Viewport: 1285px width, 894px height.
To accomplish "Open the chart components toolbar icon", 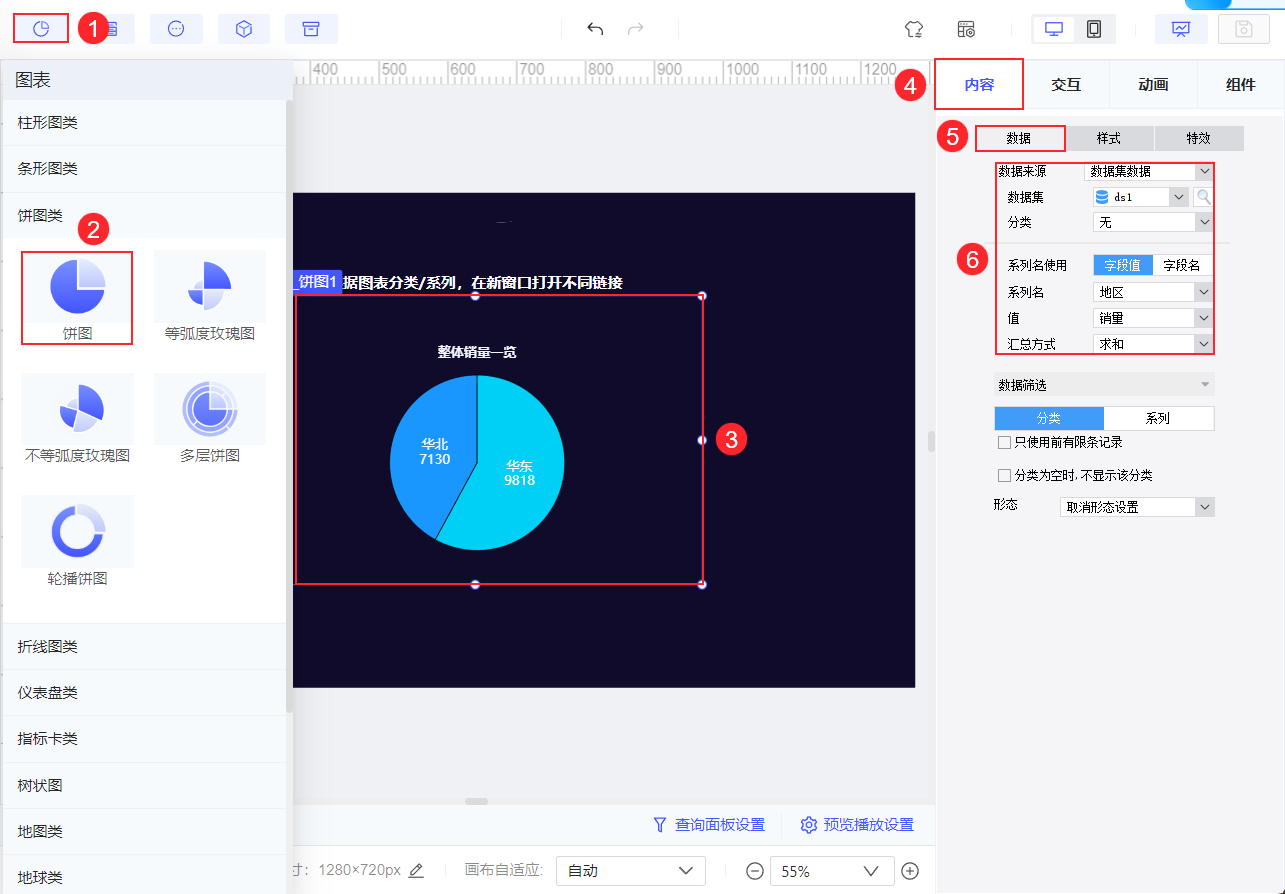I will coord(41,29).
